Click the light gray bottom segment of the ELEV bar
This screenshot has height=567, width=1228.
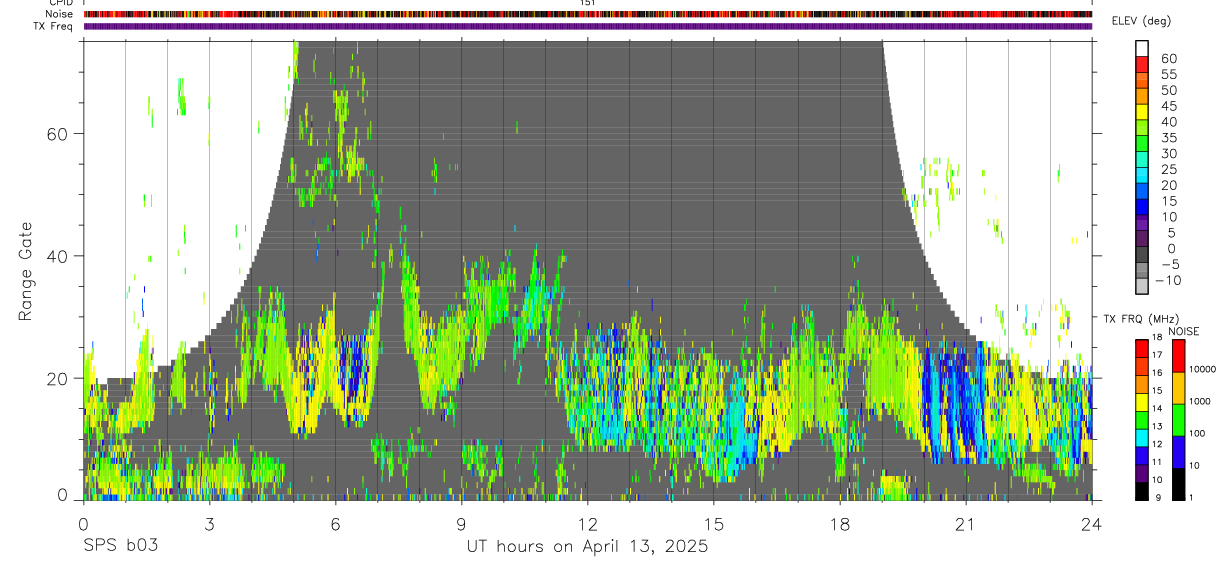[x=1142, y=287]
